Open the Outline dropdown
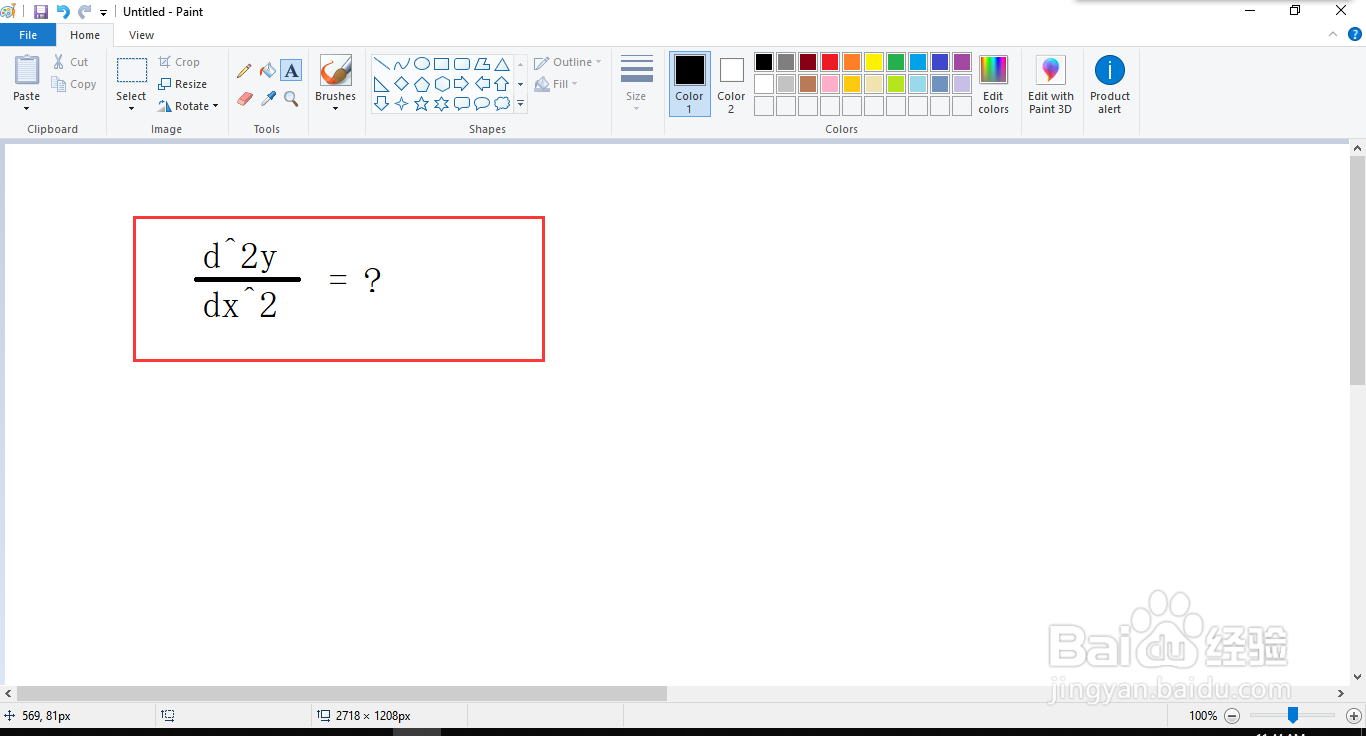The height and width of the screenshot is (736, 1366). click(x=568, y=62)
